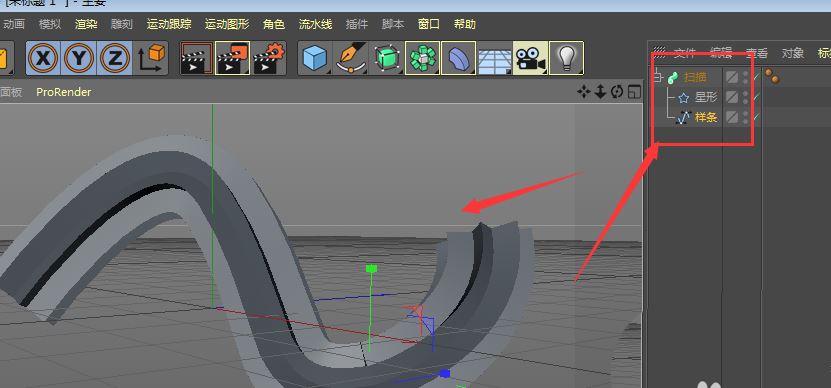The image size is (831, 388).
Task: Select the 星形 object name
Action: [x=706, y=97]
